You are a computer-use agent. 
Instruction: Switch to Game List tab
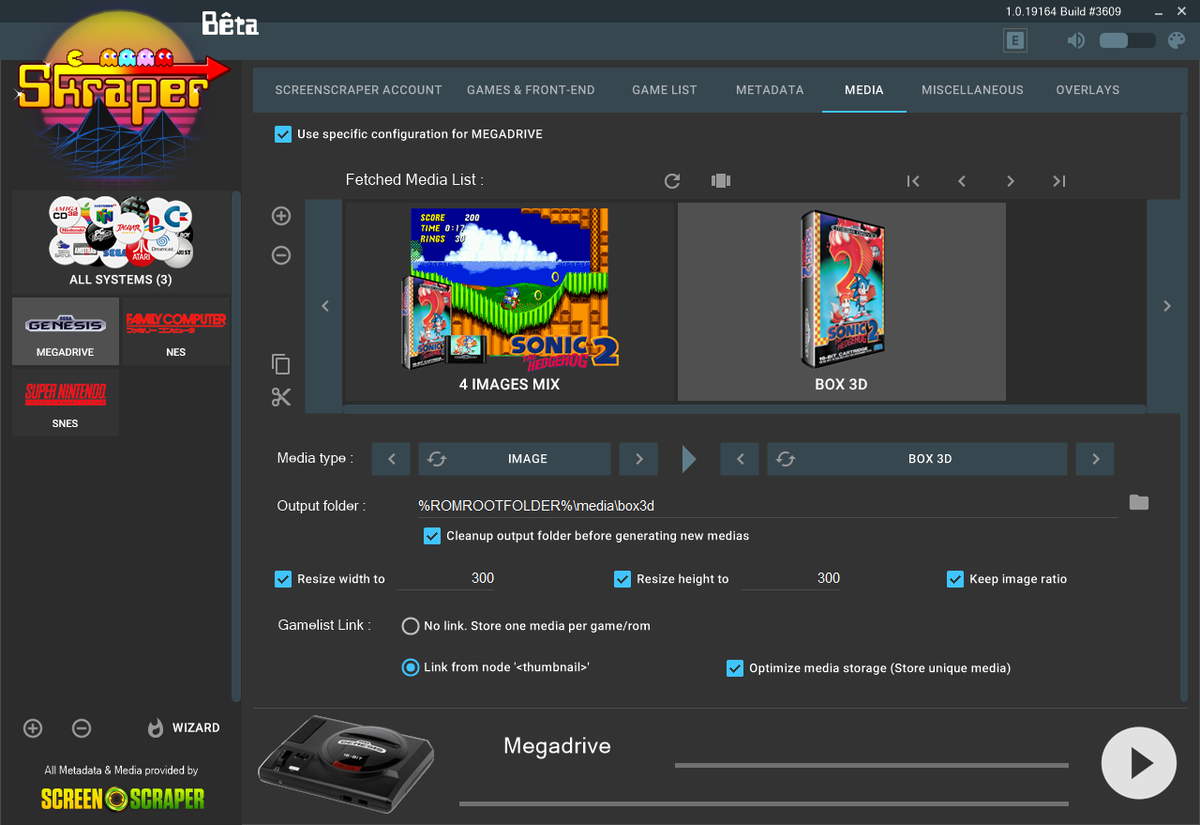click(x=664, y=90)
